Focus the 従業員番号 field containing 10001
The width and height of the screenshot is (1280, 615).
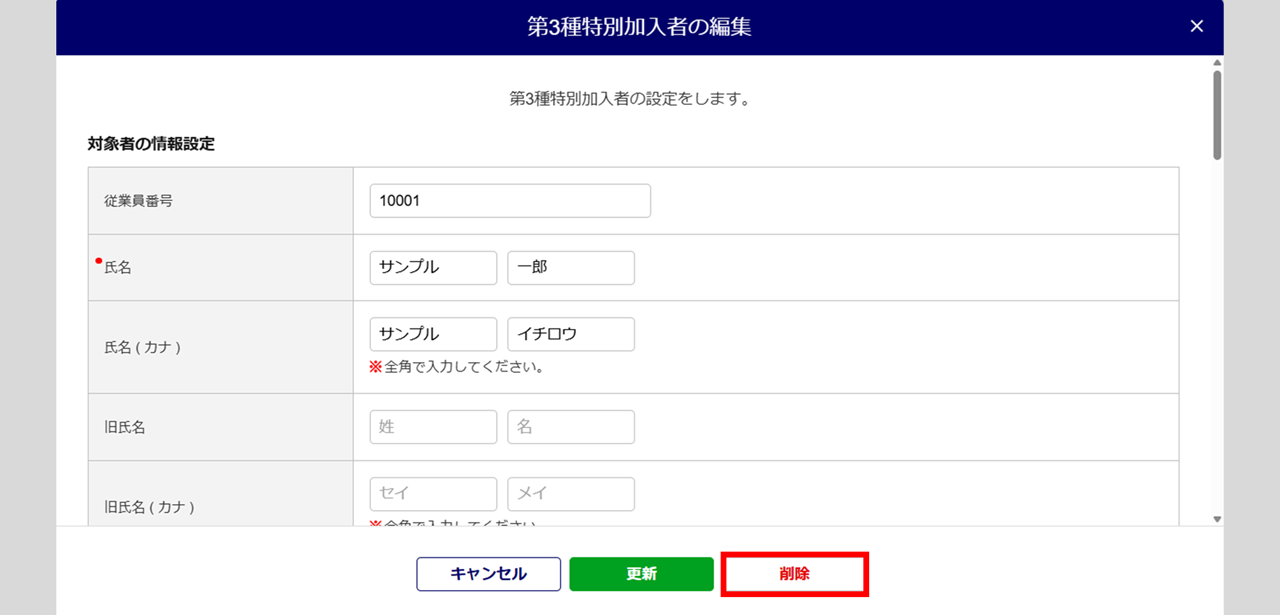(x=510, y=201)
